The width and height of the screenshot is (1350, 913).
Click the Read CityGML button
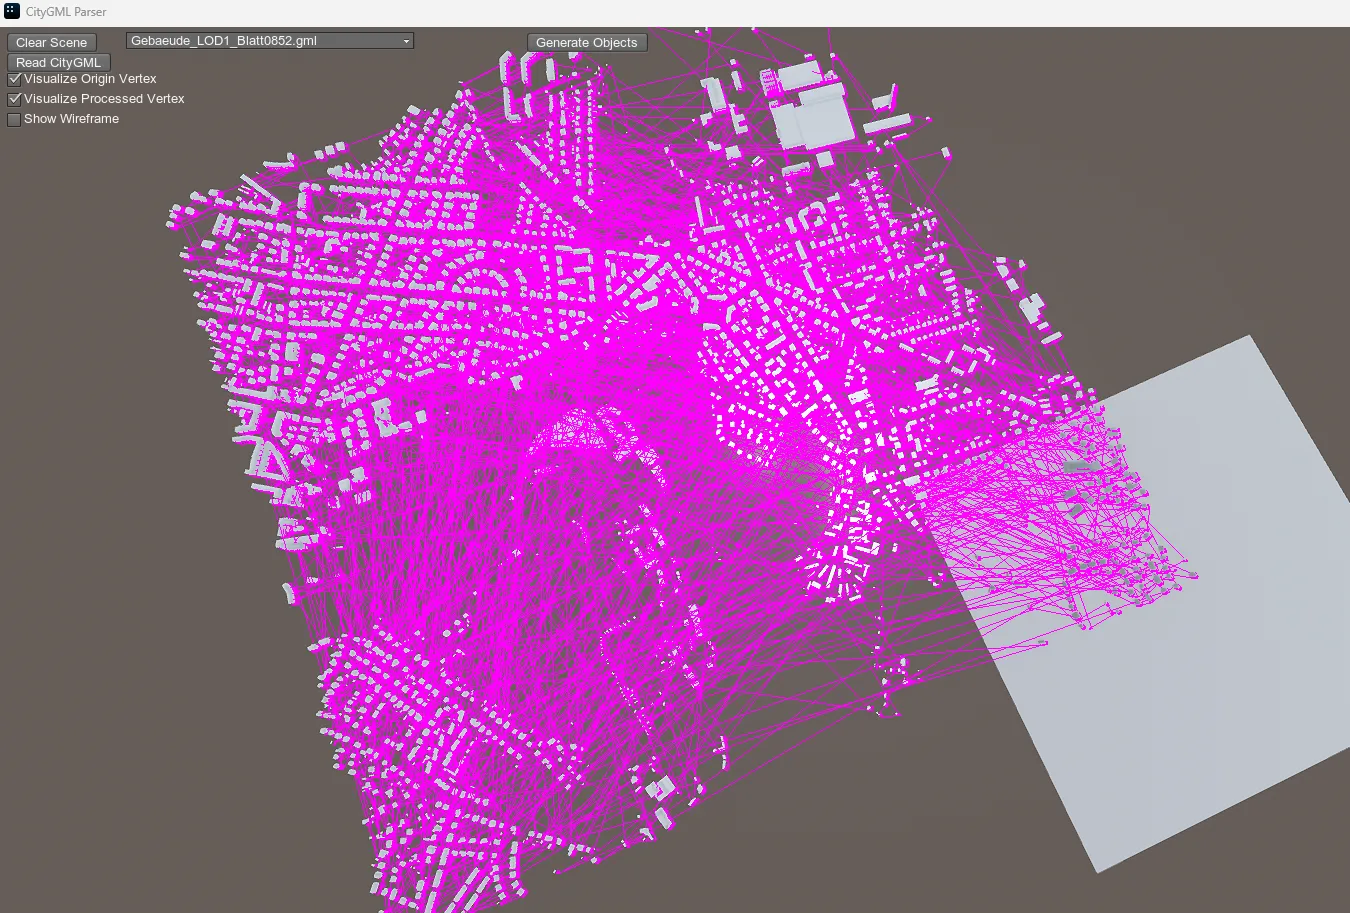coord(58,62)
